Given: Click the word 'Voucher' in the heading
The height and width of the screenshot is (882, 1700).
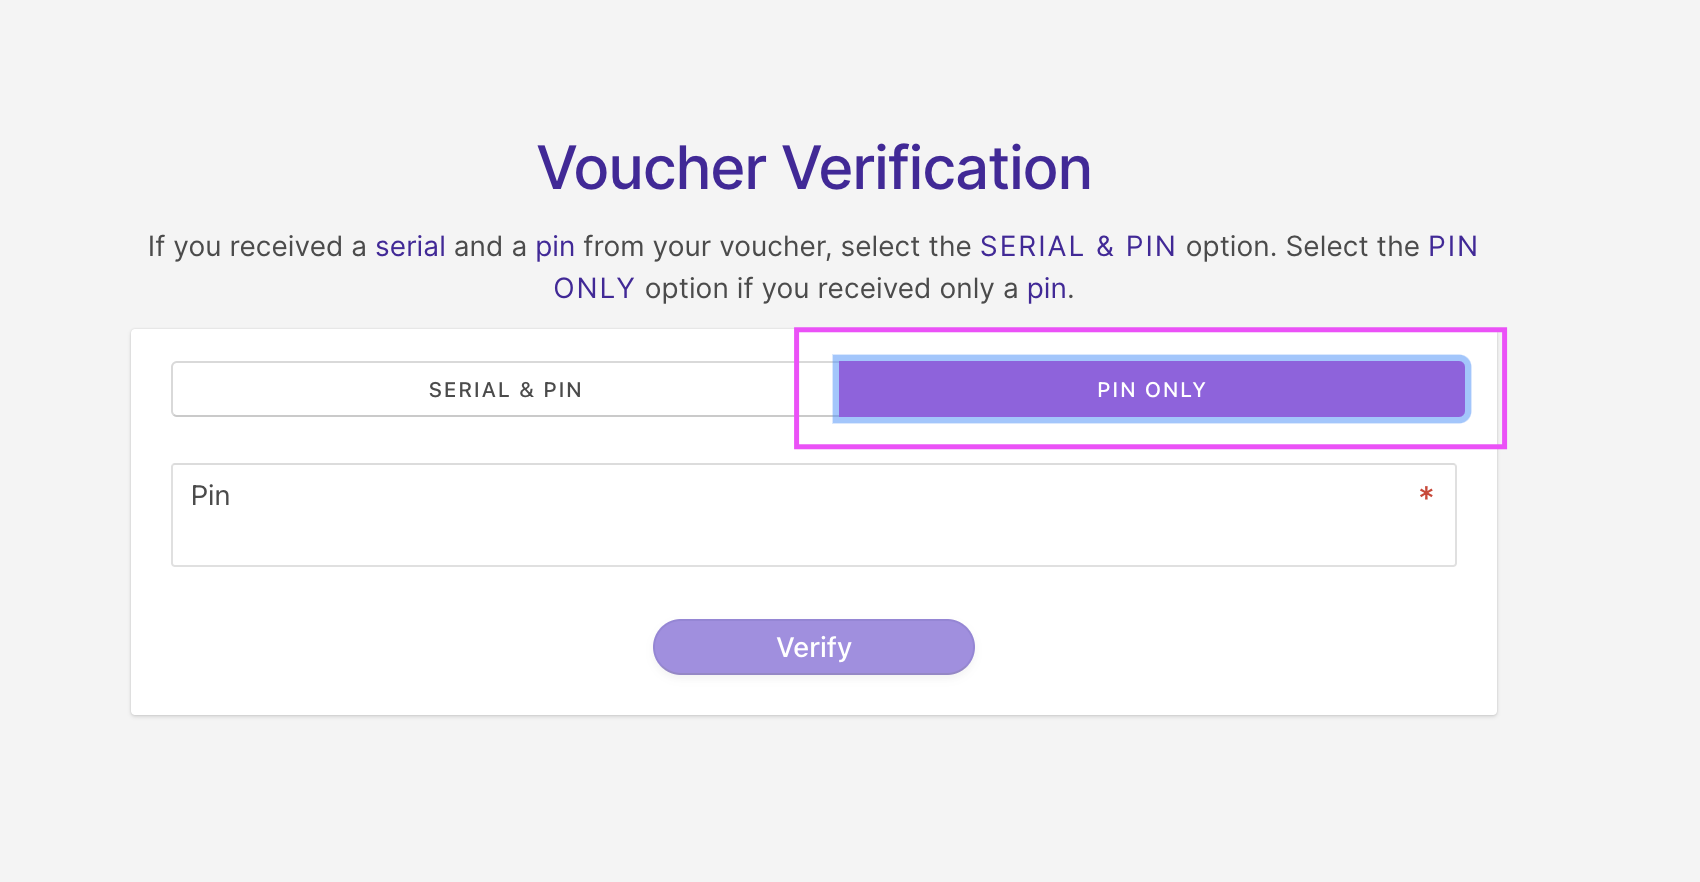Looking at the screenshot, I should point(651,168).
